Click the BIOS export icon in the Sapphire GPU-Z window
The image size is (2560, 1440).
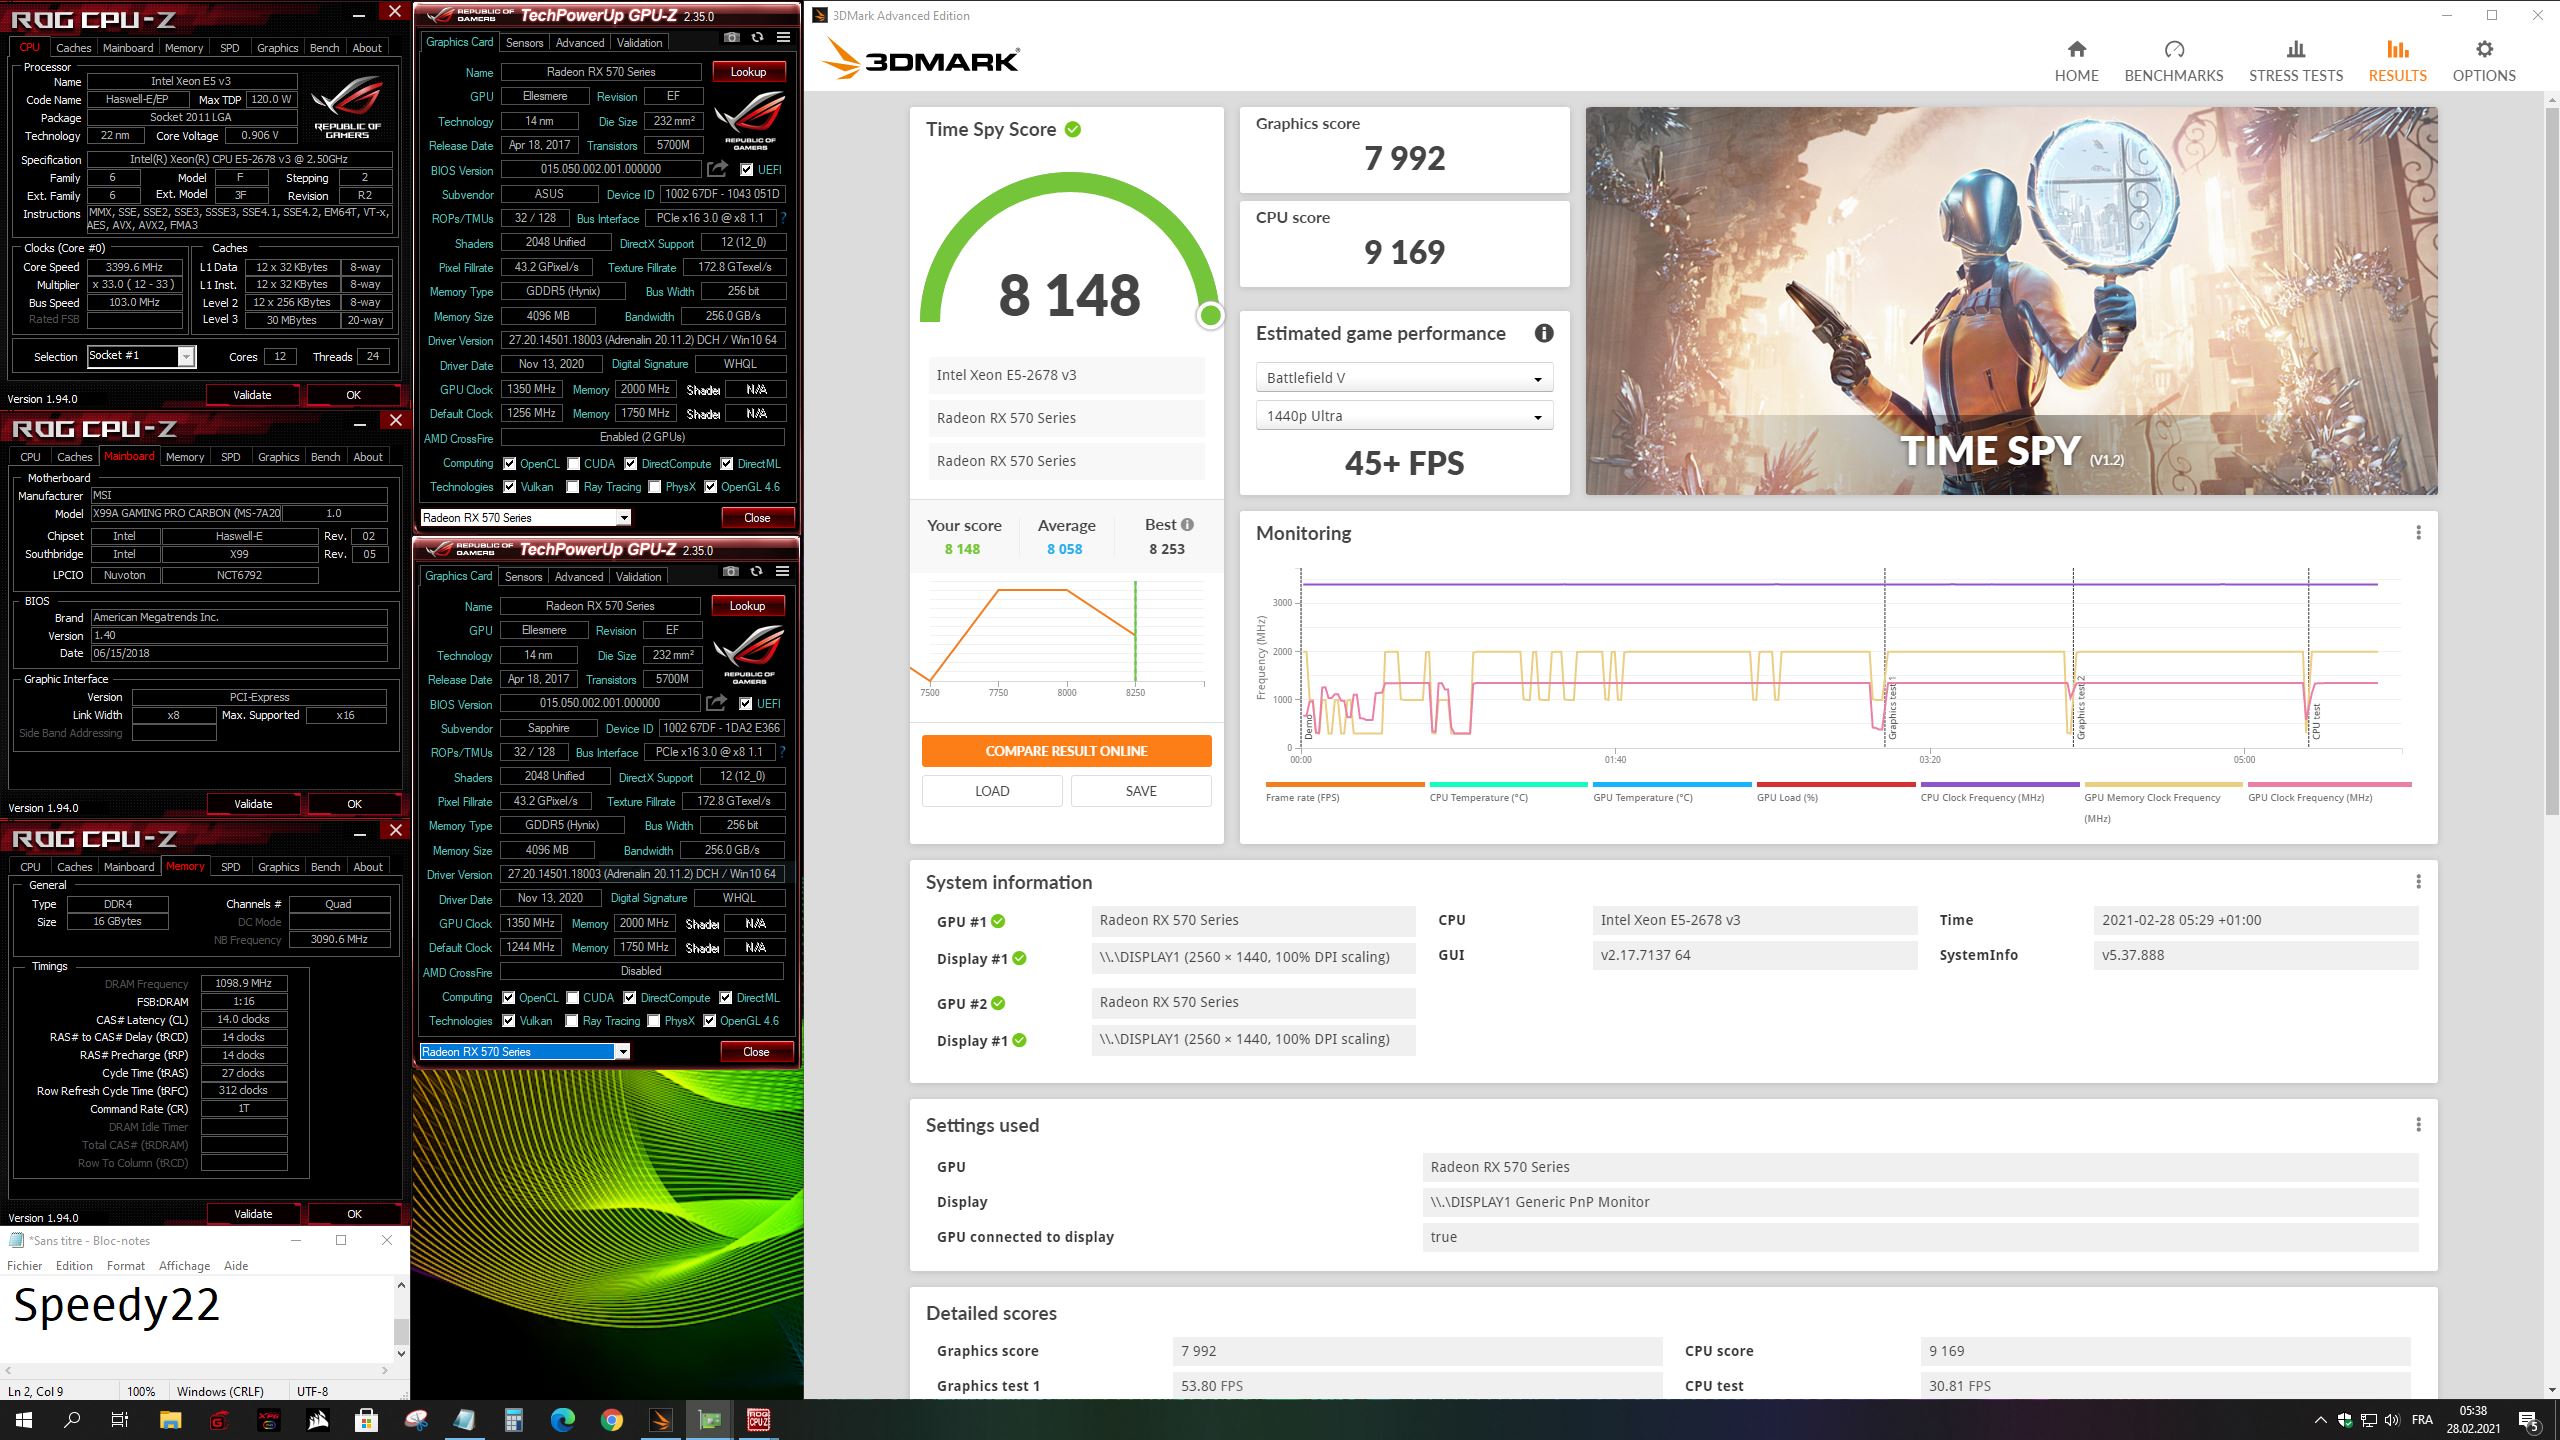pos(716,703)
